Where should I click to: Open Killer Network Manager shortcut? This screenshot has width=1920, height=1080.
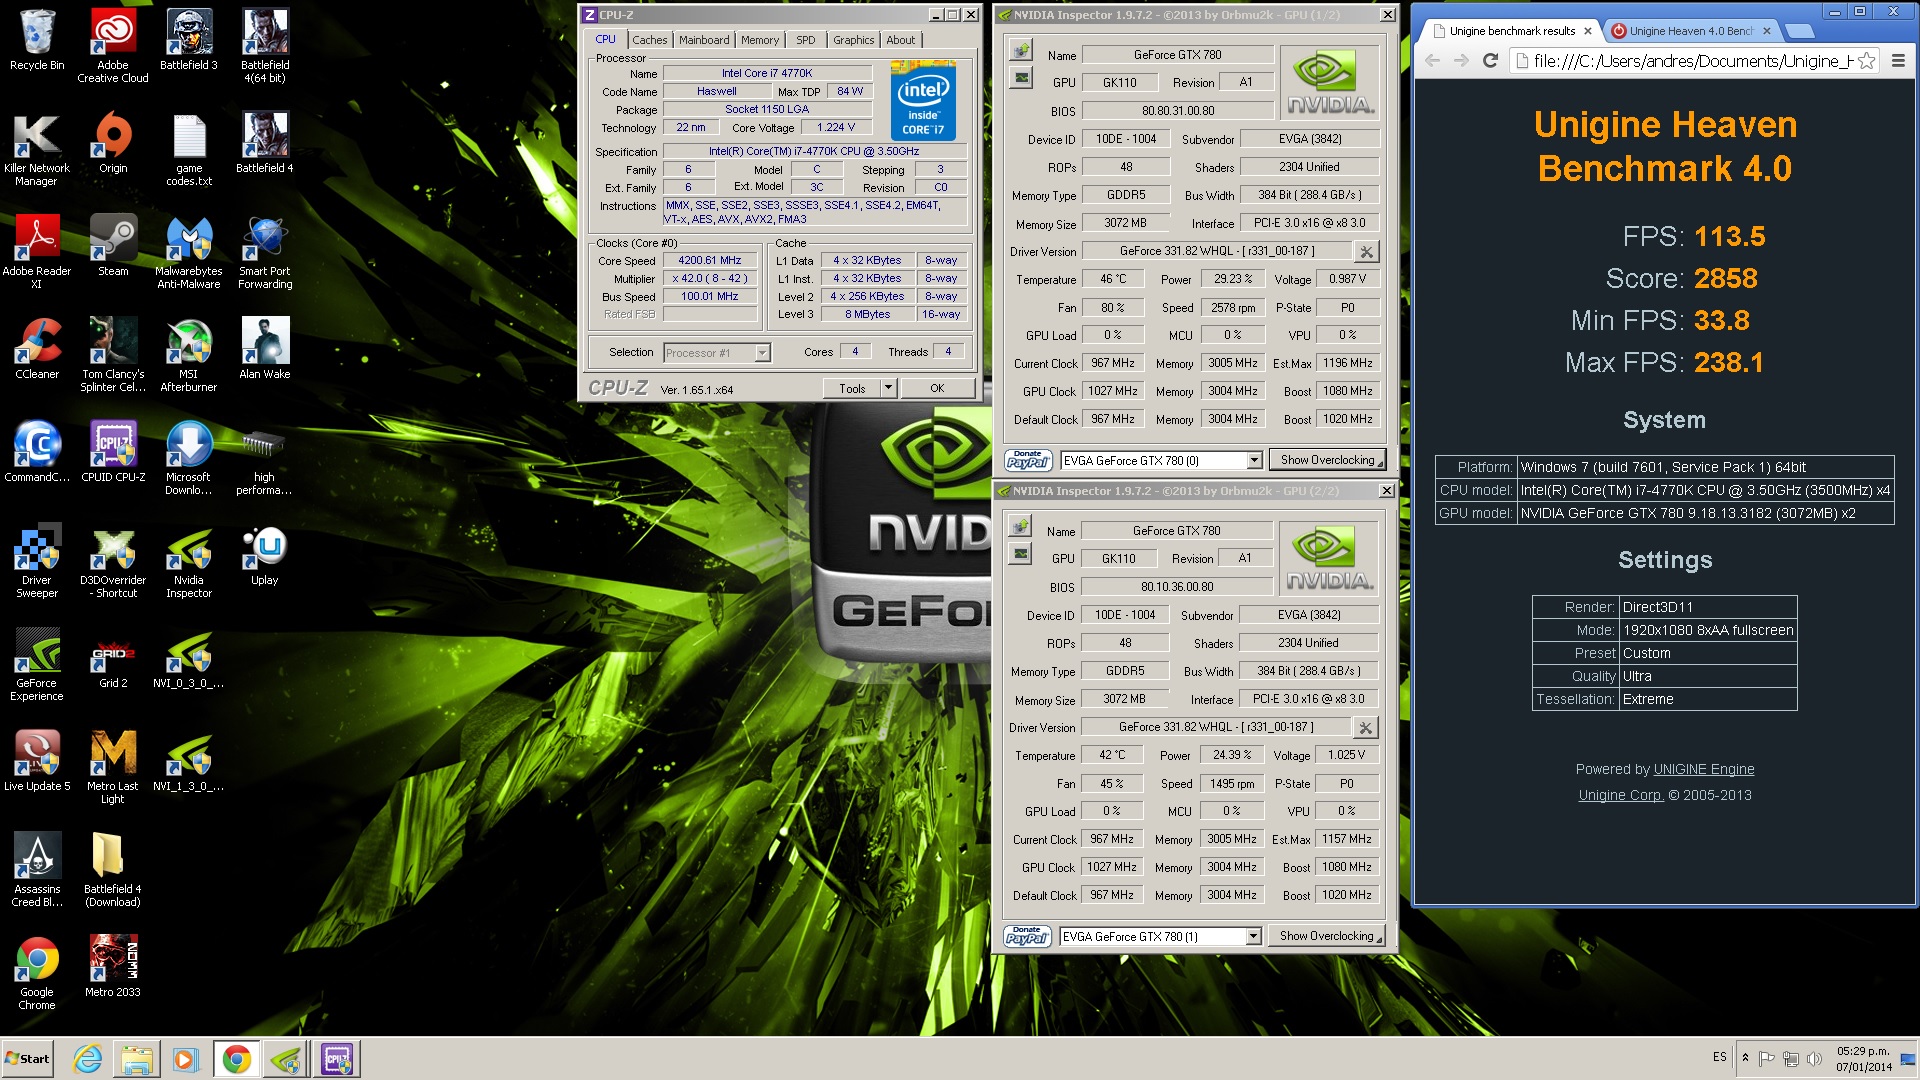coord(37,149)
